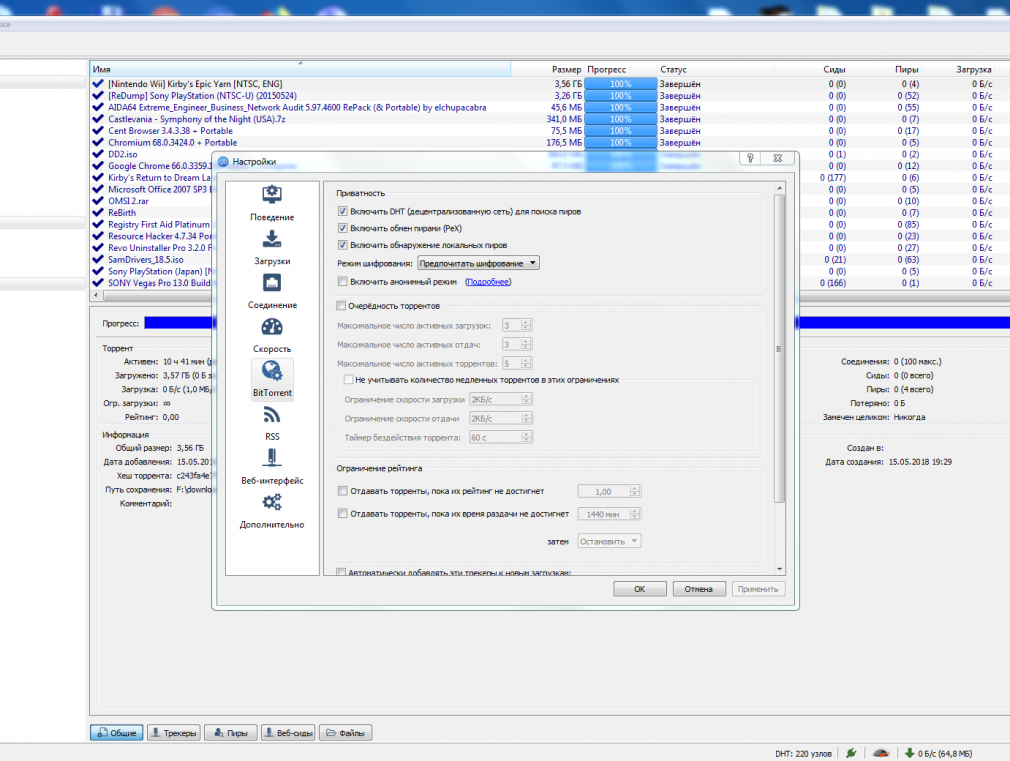This screenshot has height=761, width=1010.
Task: Open the Дополнительно settings section
Action: (x=272, y=510)
